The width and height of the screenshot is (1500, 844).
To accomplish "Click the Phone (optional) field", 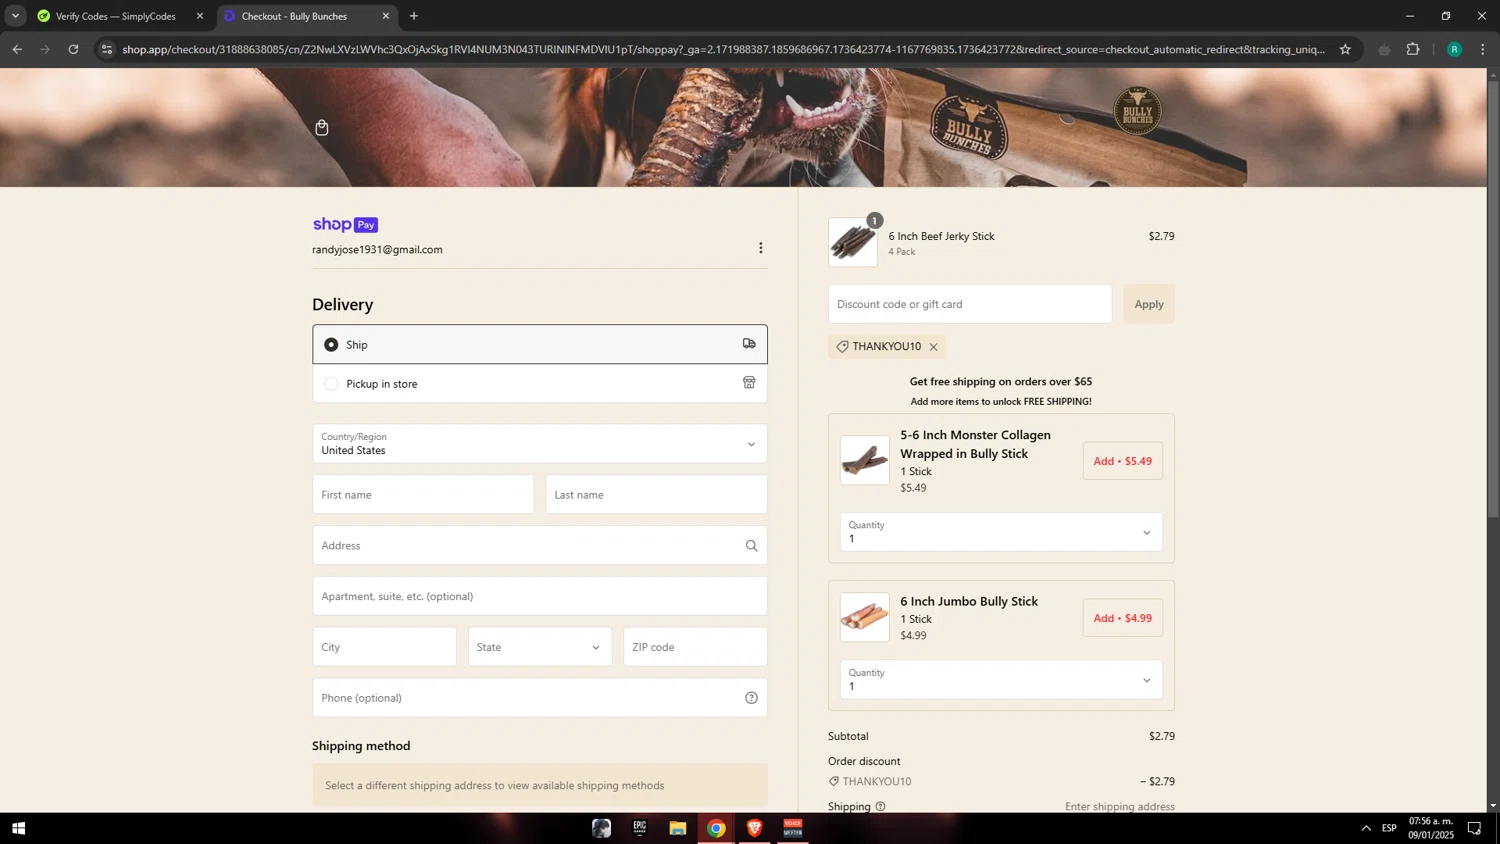I will coord(540,698).
